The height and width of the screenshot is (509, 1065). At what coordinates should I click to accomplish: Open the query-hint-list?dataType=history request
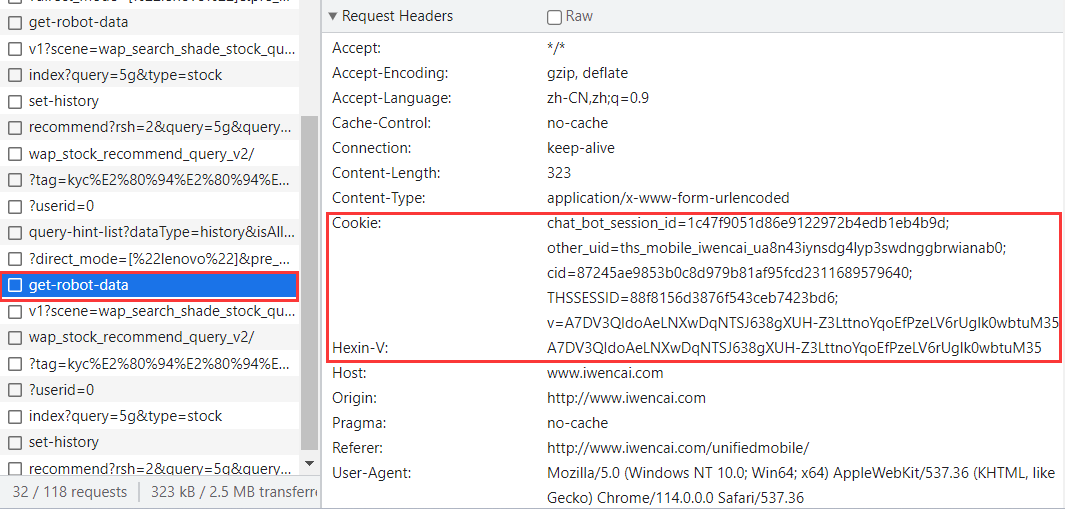click(x=161, y=233)
